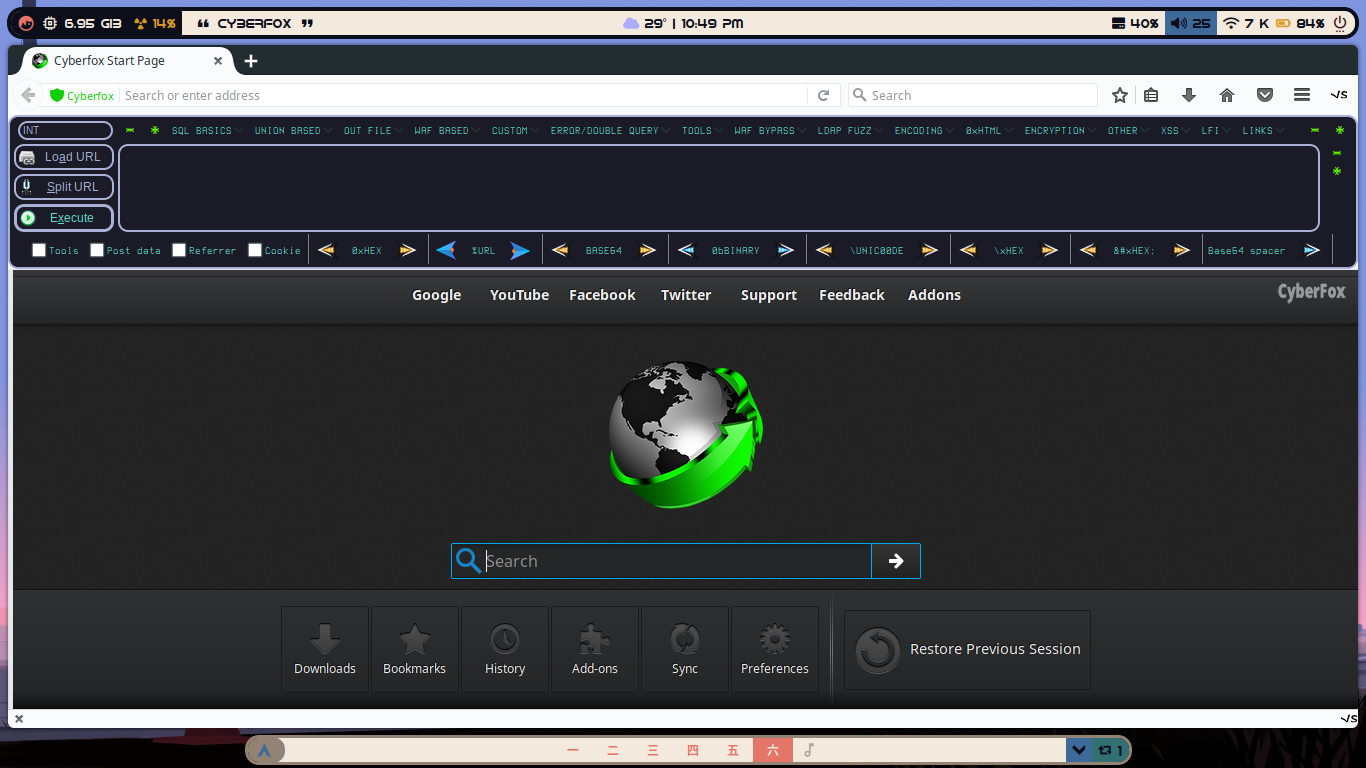Open the Bookmarks tile on start page
The width and height of the screenshot is (1366, 768).
coord(415,649)
